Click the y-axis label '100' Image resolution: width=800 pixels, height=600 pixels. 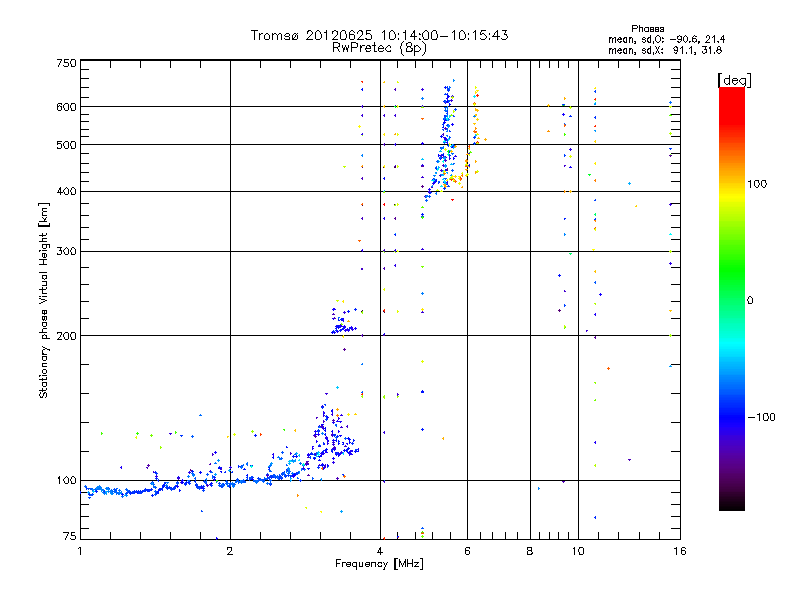coord(66,481)
